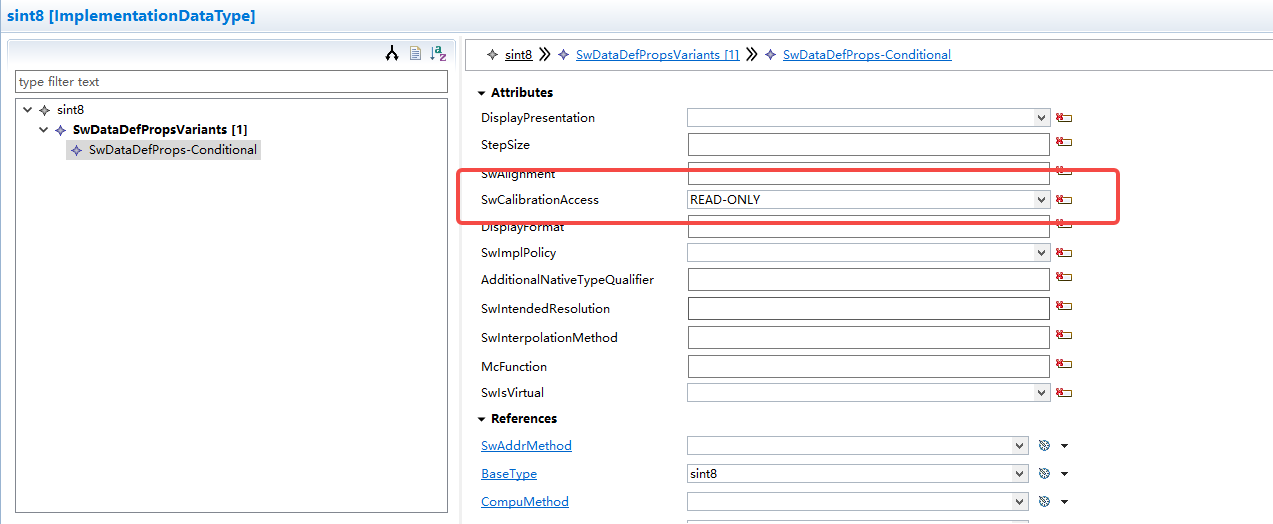Select SwDataDefPropsVariants [1] in the tree
Viewport: 1273px width, 524px height.
(x=160, y=130)
